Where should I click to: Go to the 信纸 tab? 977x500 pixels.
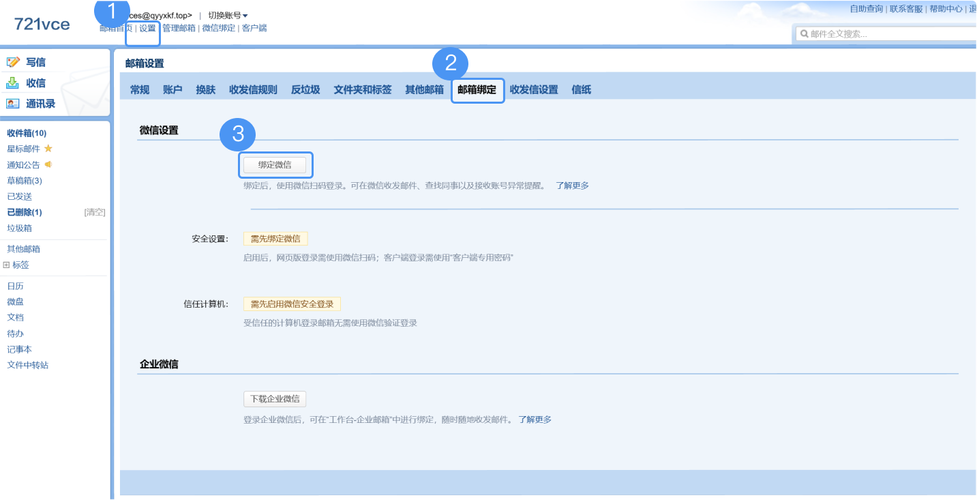point(581,90)
